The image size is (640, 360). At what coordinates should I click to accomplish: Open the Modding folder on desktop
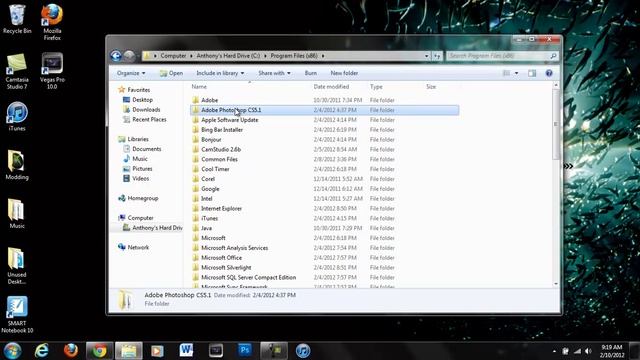click(17, 165)
